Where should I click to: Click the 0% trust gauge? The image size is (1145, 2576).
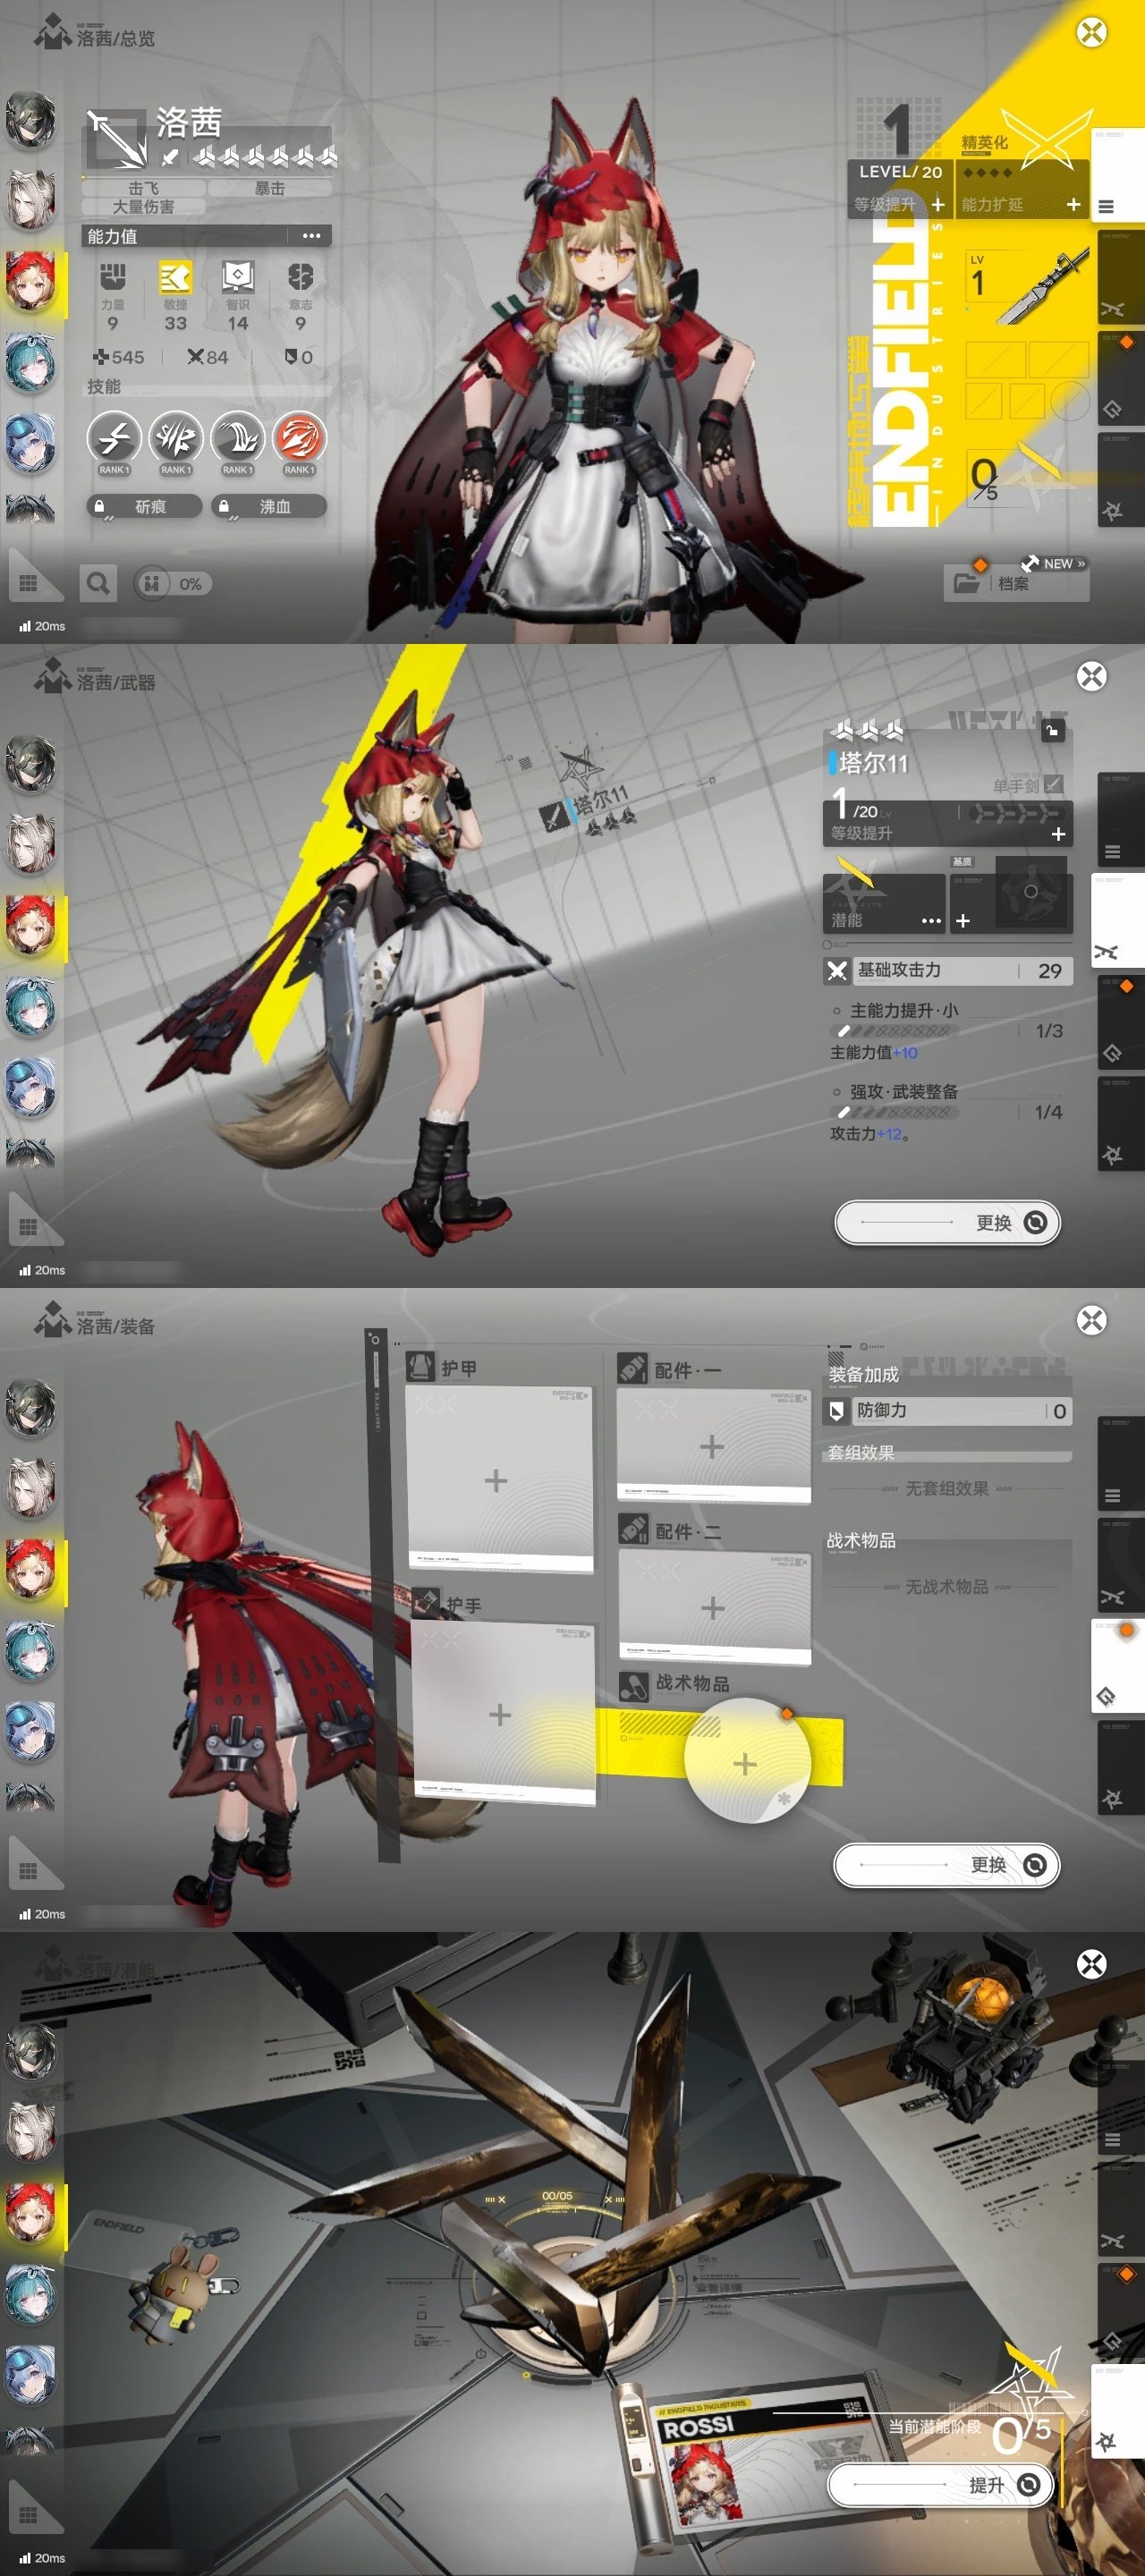[173, 584]
